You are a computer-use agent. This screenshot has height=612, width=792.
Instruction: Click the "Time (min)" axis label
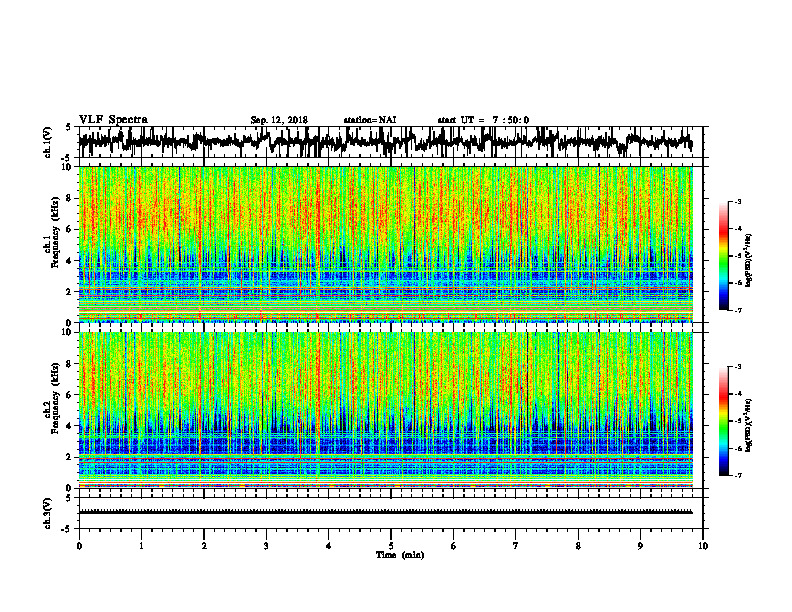(x=400, y=555)
